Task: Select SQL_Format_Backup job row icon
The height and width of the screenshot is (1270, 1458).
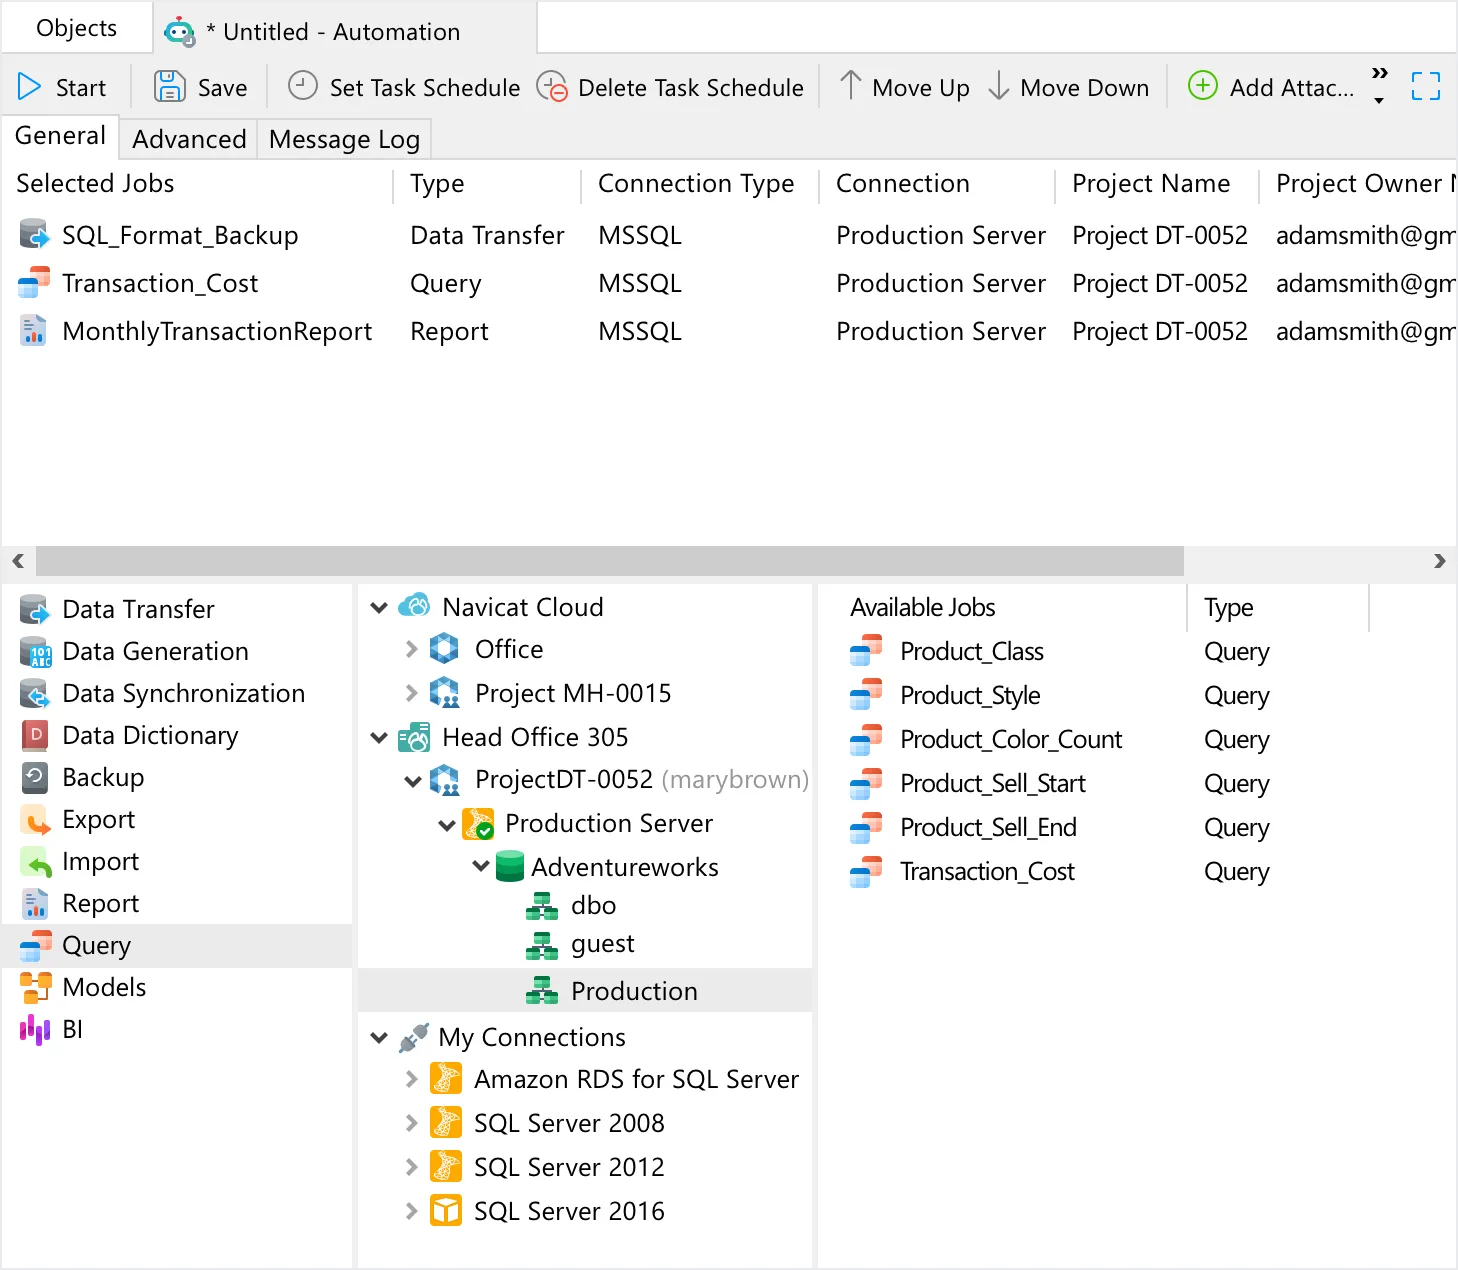Action: [x=34, y=235]
